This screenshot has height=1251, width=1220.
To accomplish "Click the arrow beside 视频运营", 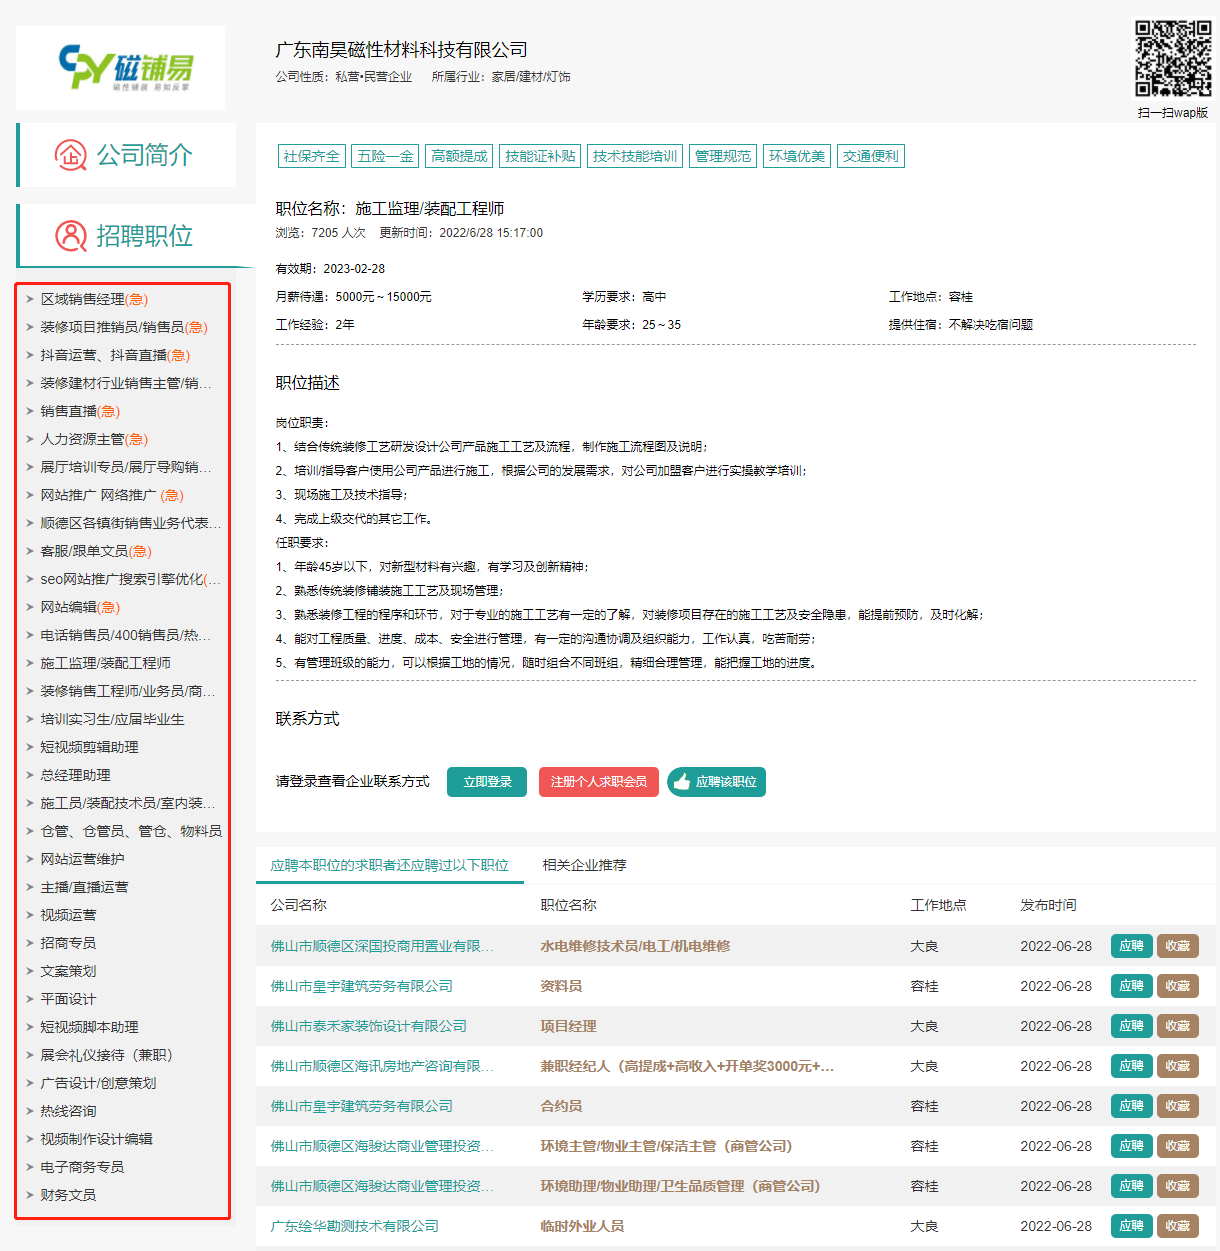I will [x=30, y=915].
